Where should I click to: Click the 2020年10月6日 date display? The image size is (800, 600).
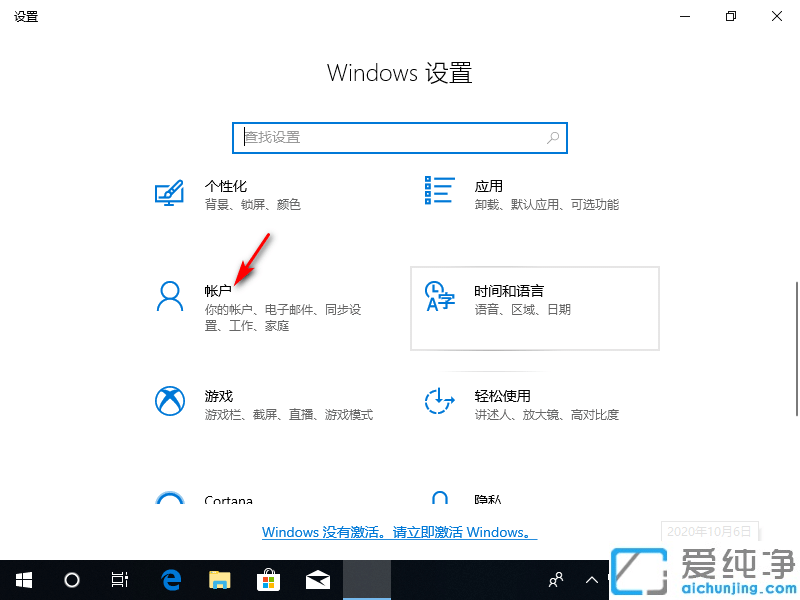coord(709,532)
